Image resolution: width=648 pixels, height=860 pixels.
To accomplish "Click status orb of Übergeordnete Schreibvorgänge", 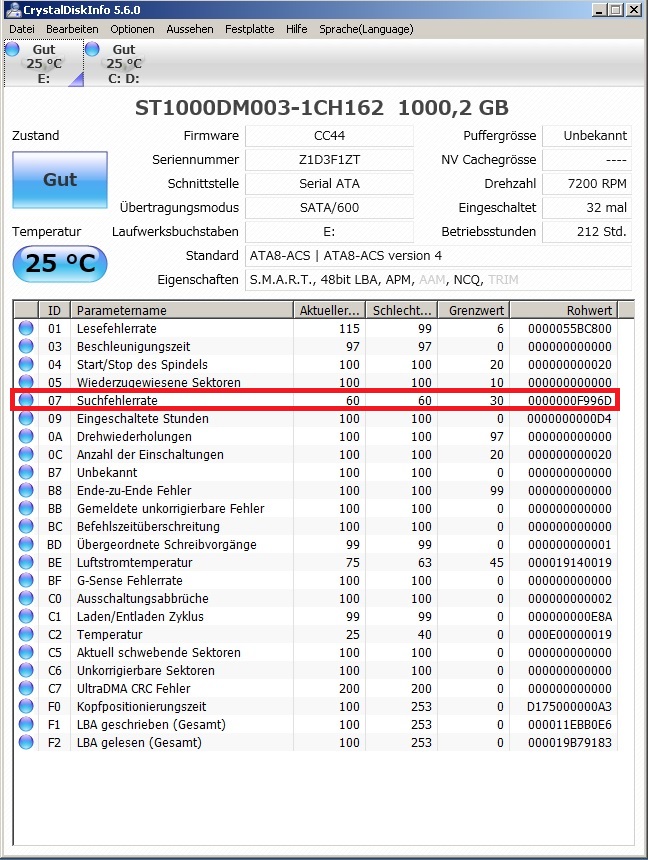I will 26,545.
